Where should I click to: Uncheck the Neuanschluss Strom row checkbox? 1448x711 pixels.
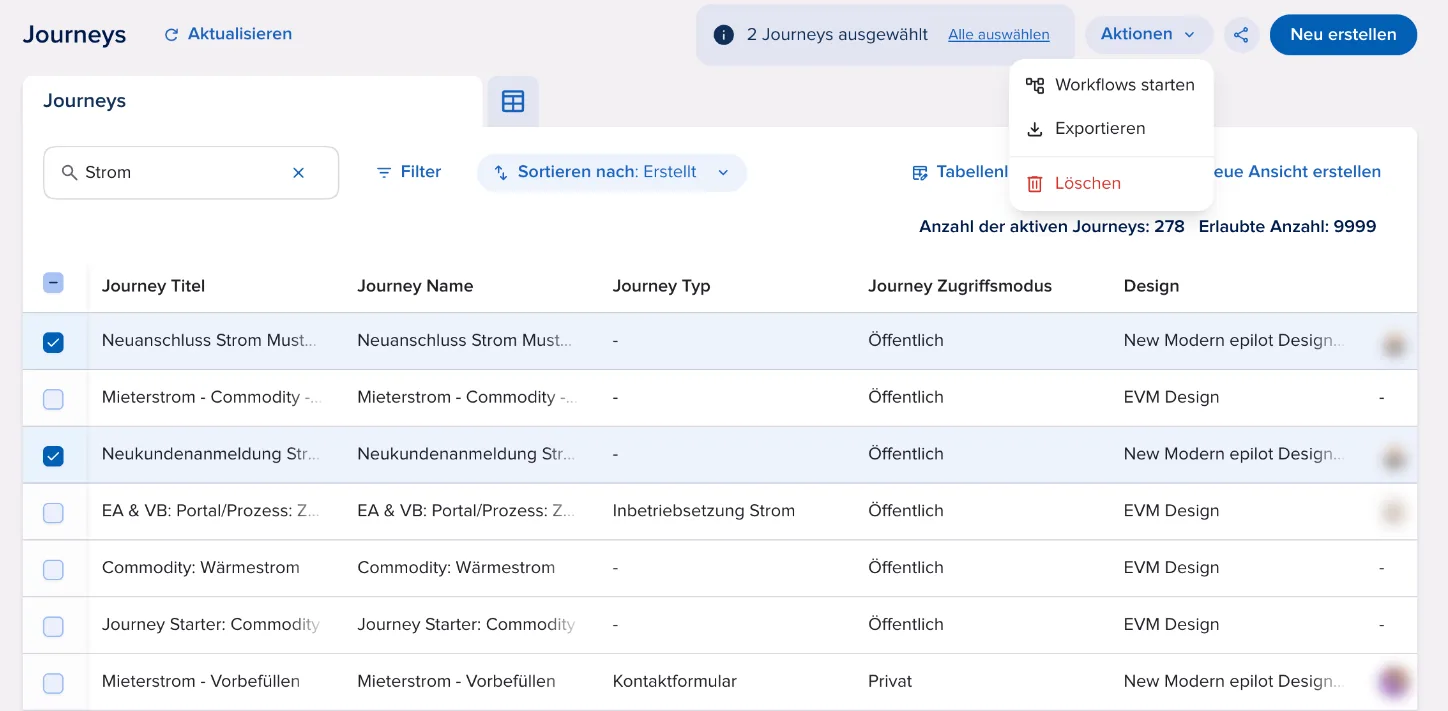coord(53,342)
